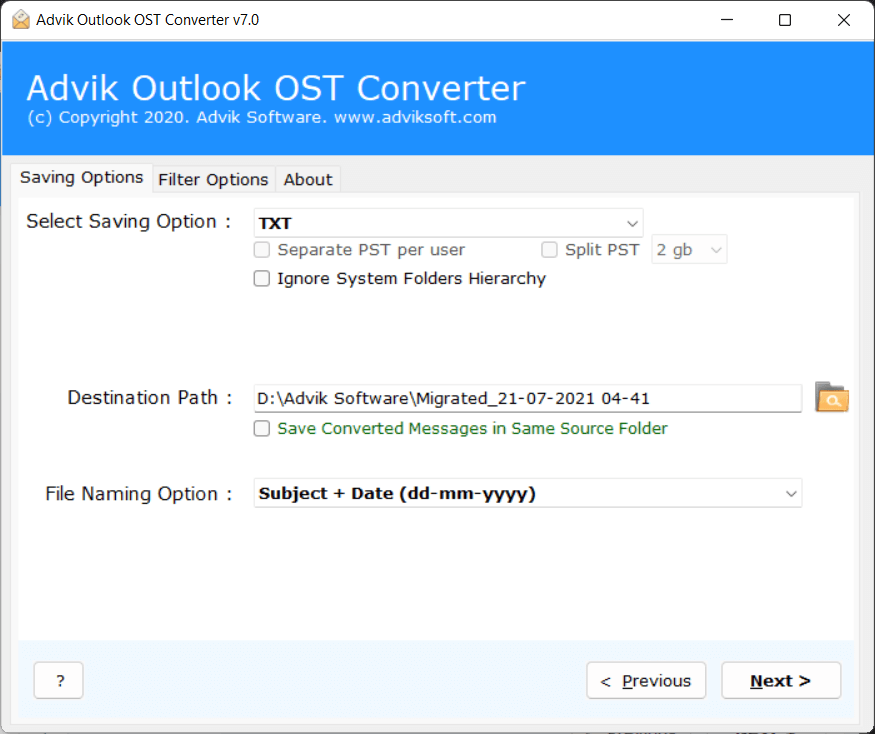Screen dimensions: 875x734
Task: Minimize the Advik OST Converter window
Action: 727,20
